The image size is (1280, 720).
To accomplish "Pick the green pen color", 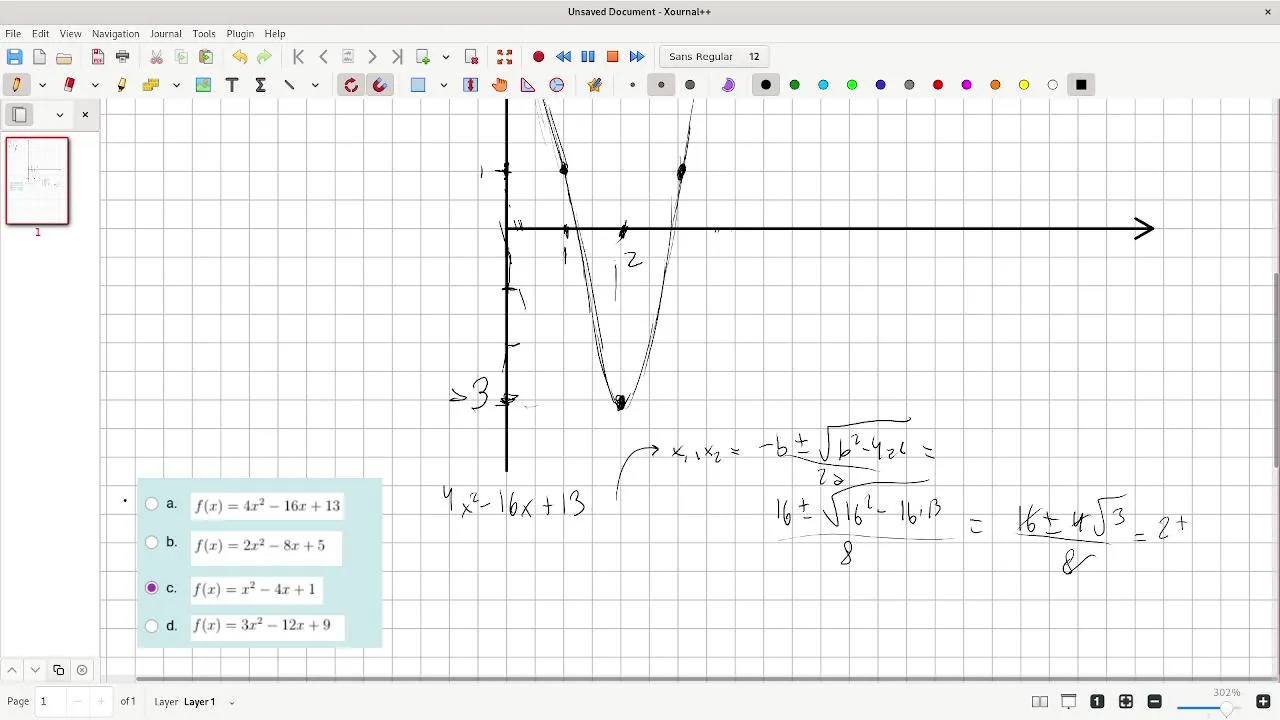I will [x=795, y=85].
